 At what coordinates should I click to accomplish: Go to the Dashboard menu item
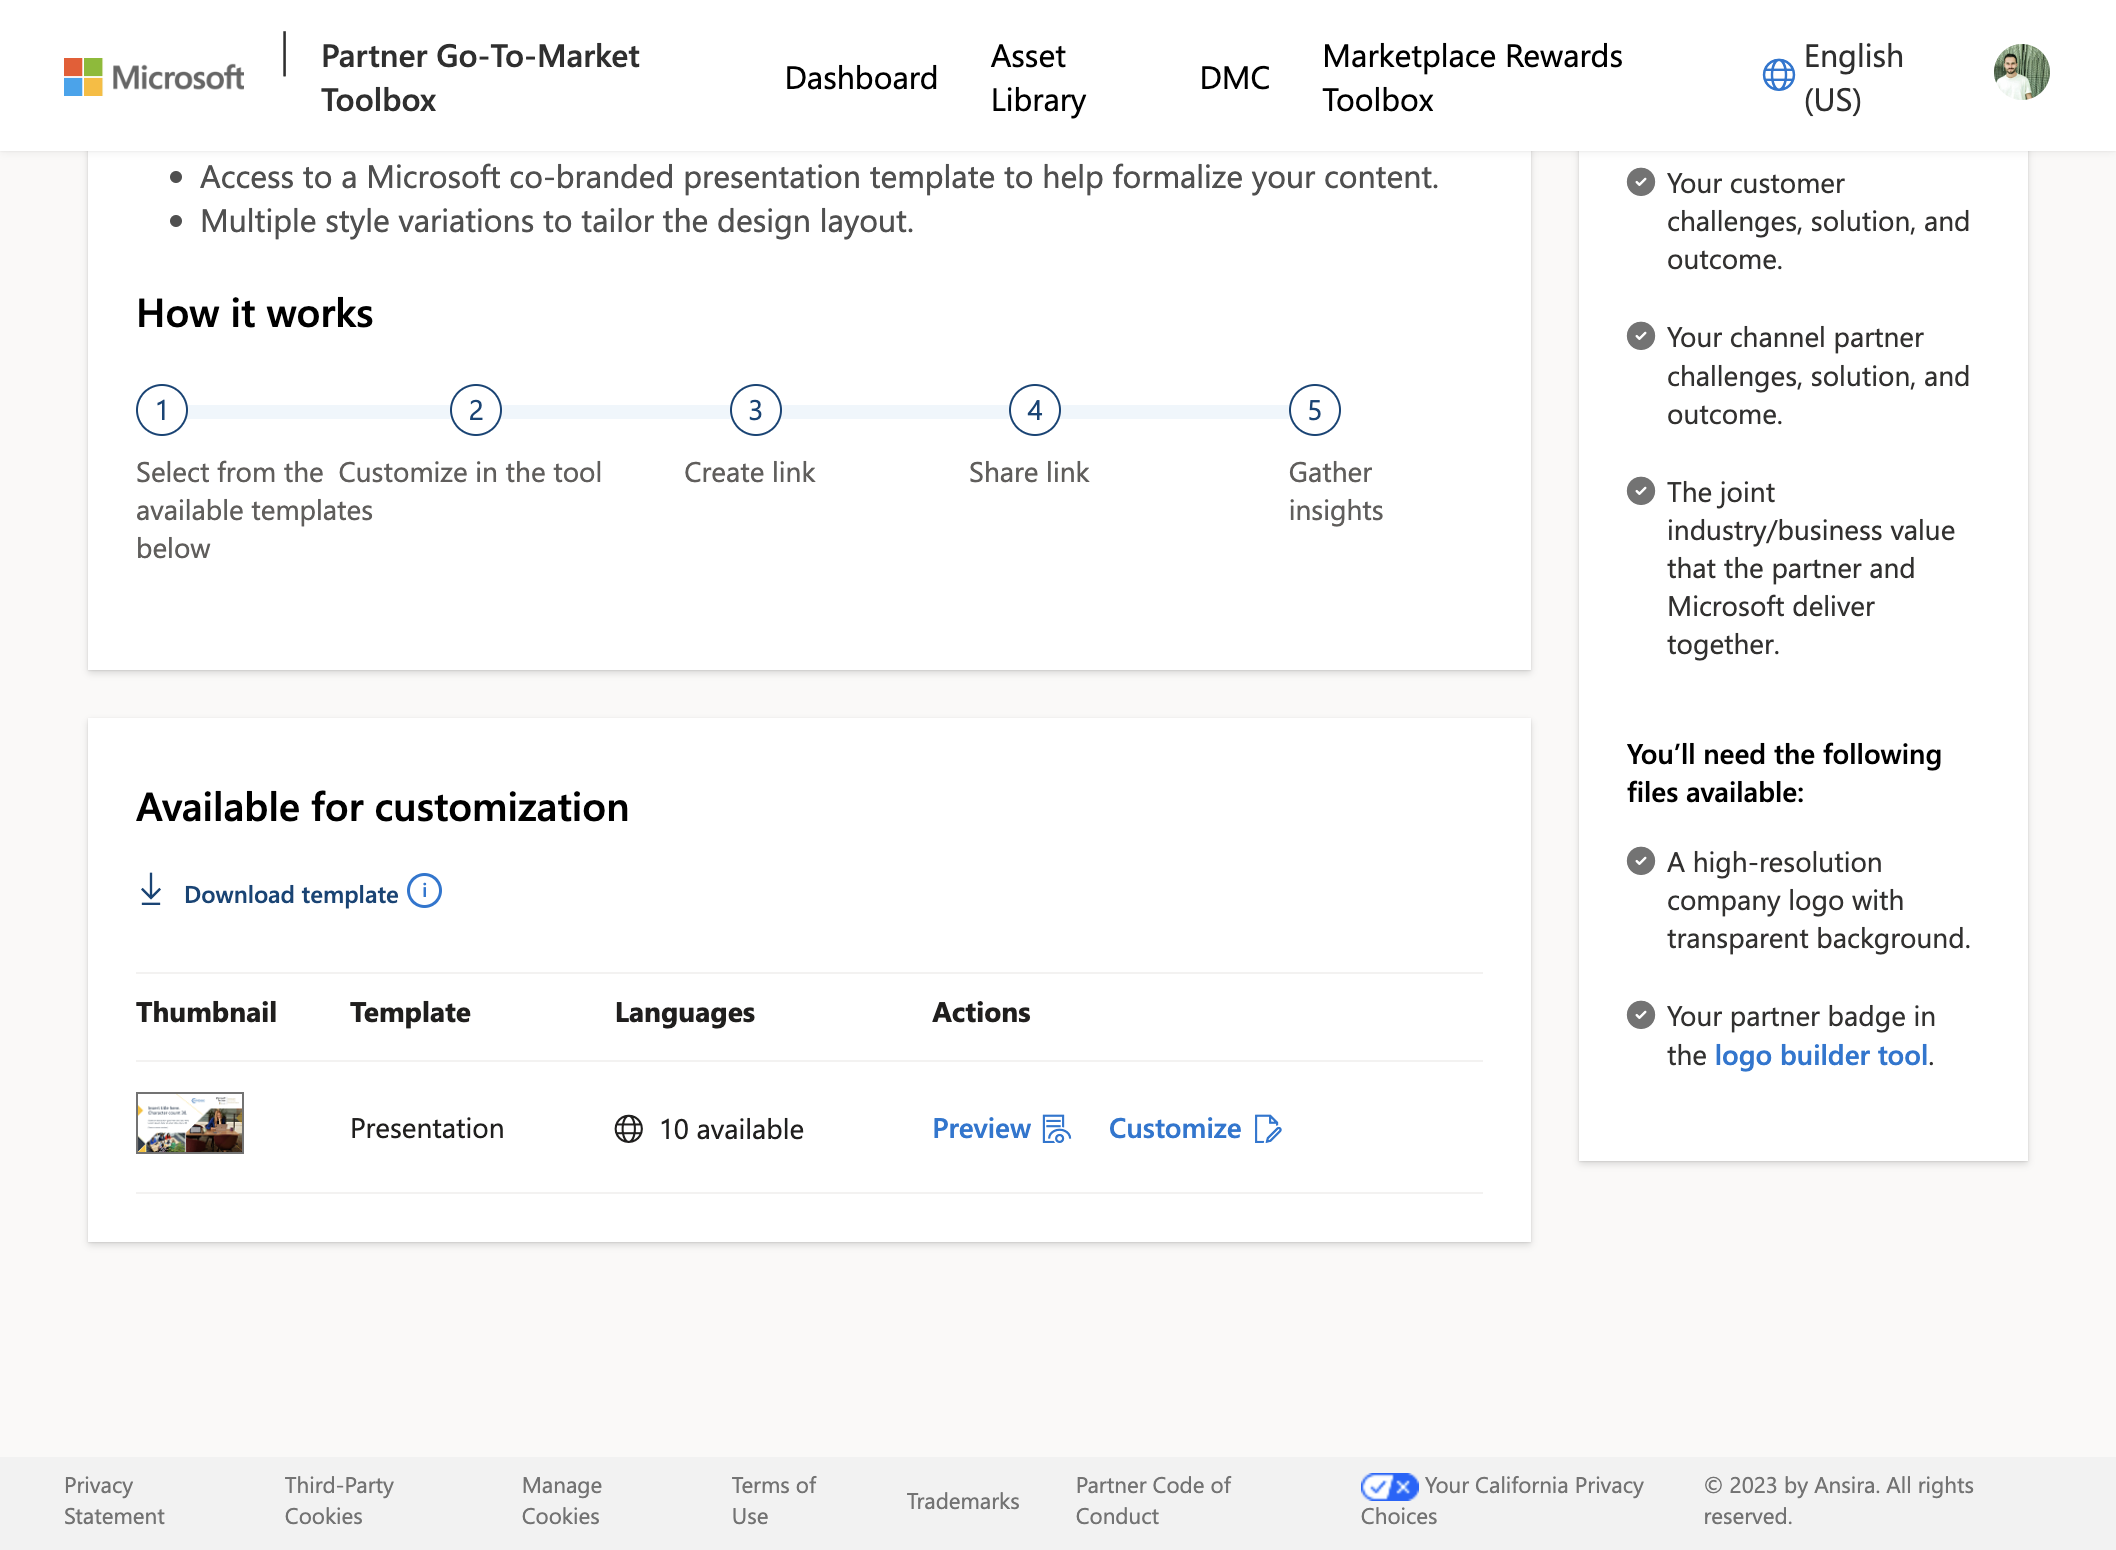click(x=861, y=77)
